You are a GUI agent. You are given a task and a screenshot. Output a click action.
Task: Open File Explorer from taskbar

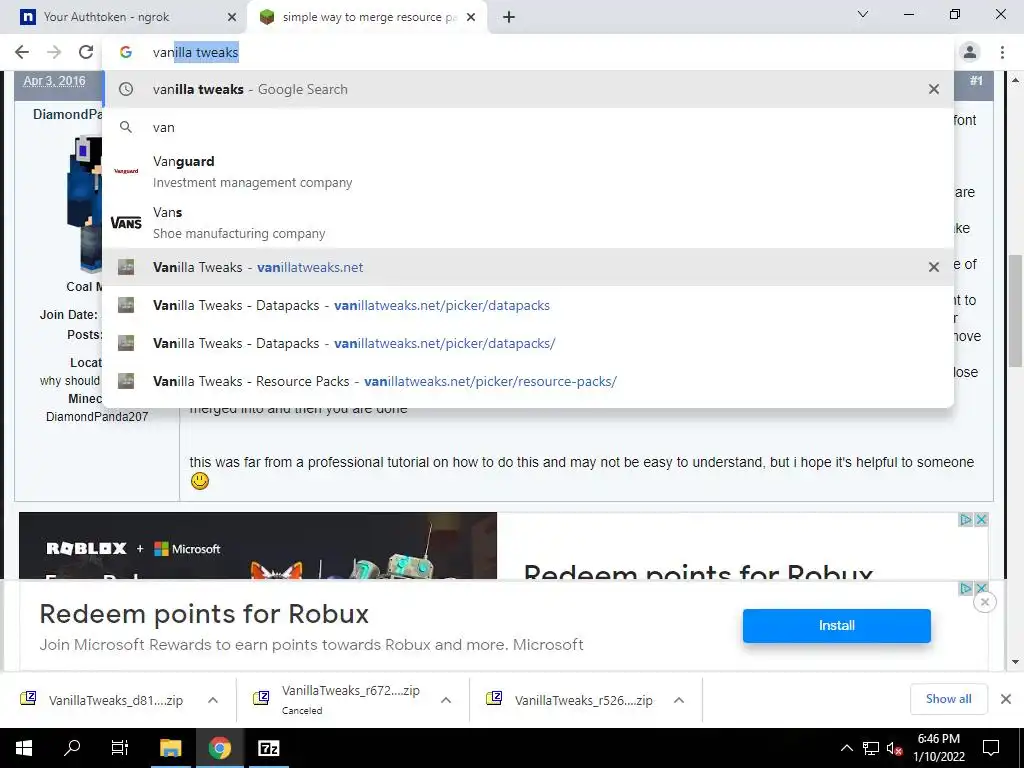point(170,748)
